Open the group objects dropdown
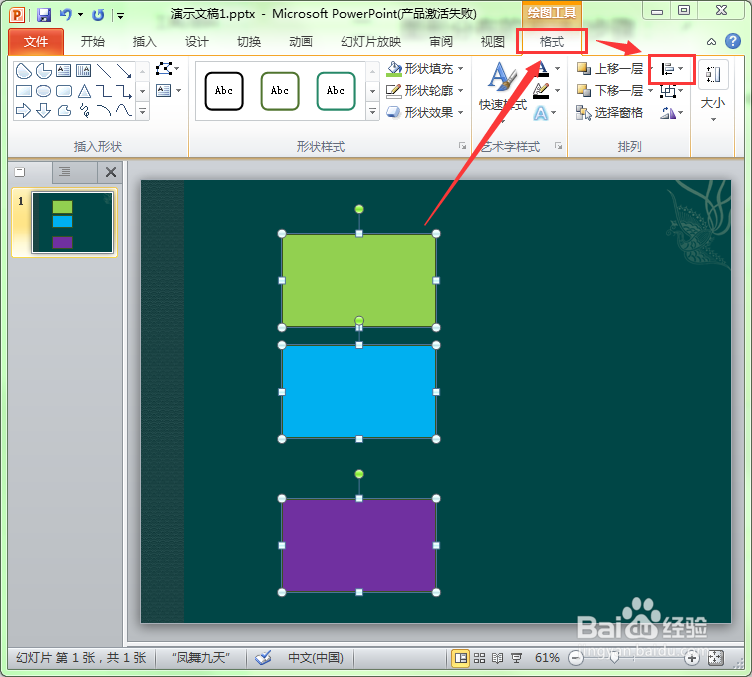Viewport: 752px width, 677px height. 672,90
